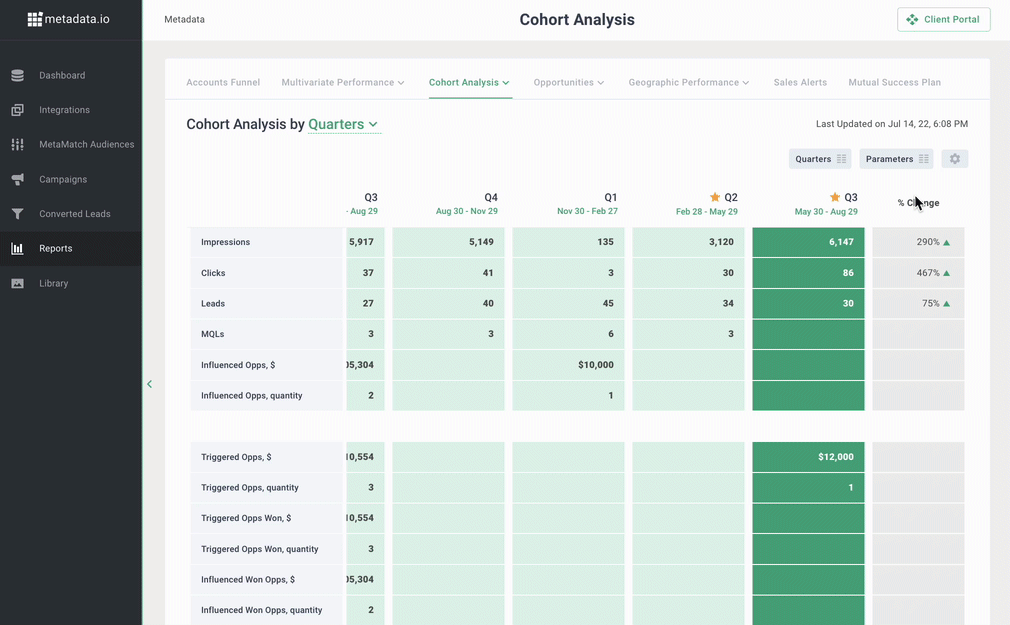
Task: Expand the Geographic Performance dropdown tab
Action: pyautogui.click(x=689, y=83)
